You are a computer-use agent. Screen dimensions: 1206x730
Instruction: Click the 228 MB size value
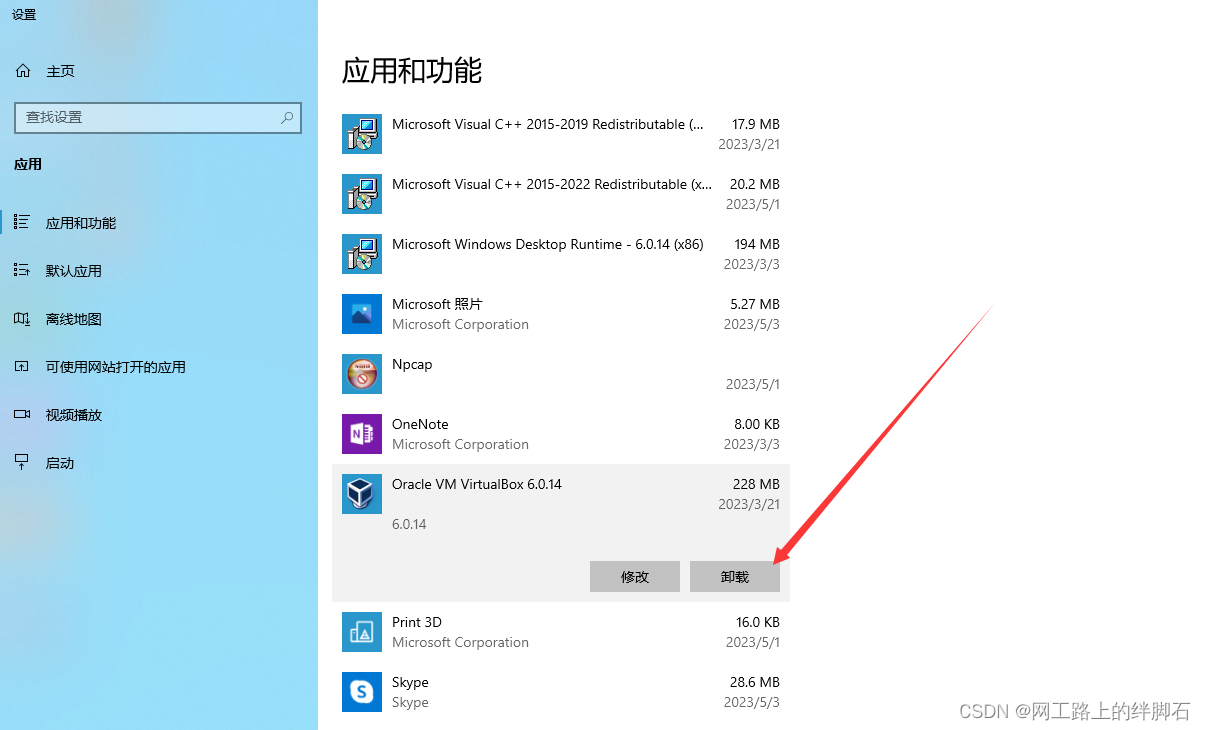756,484
